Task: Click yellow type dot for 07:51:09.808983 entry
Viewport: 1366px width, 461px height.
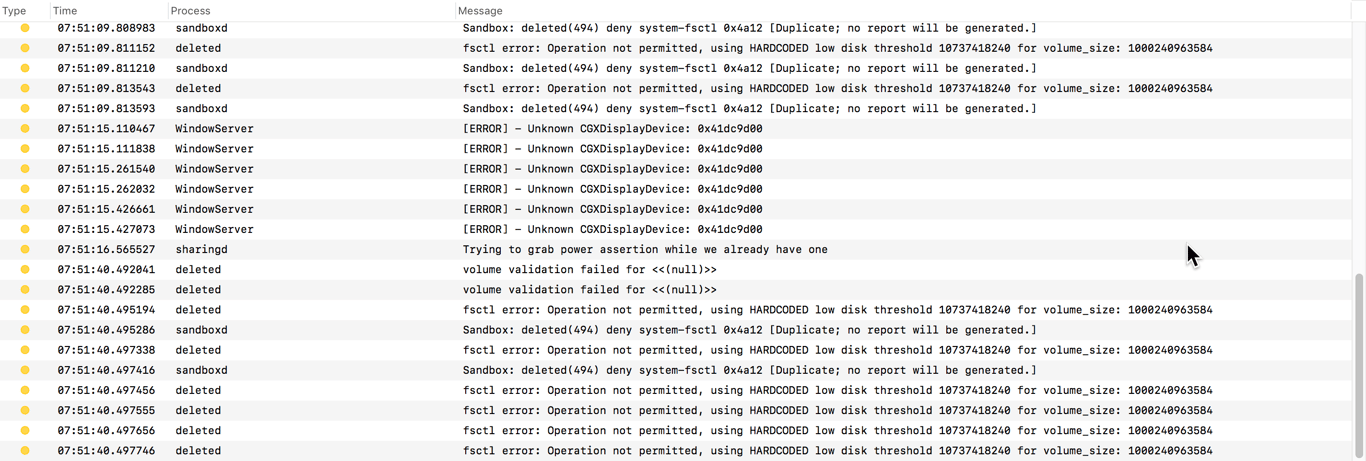Action: point(25,28)
